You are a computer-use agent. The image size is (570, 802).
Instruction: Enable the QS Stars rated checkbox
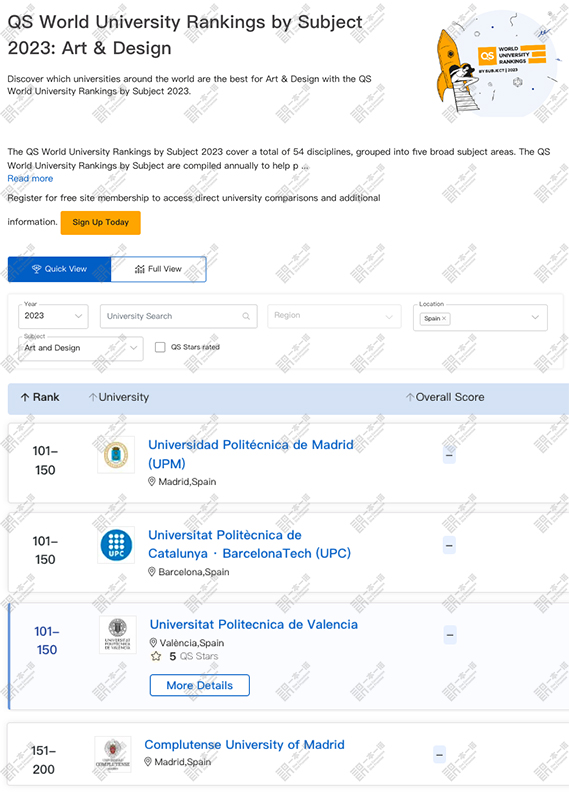pos(160,347)
